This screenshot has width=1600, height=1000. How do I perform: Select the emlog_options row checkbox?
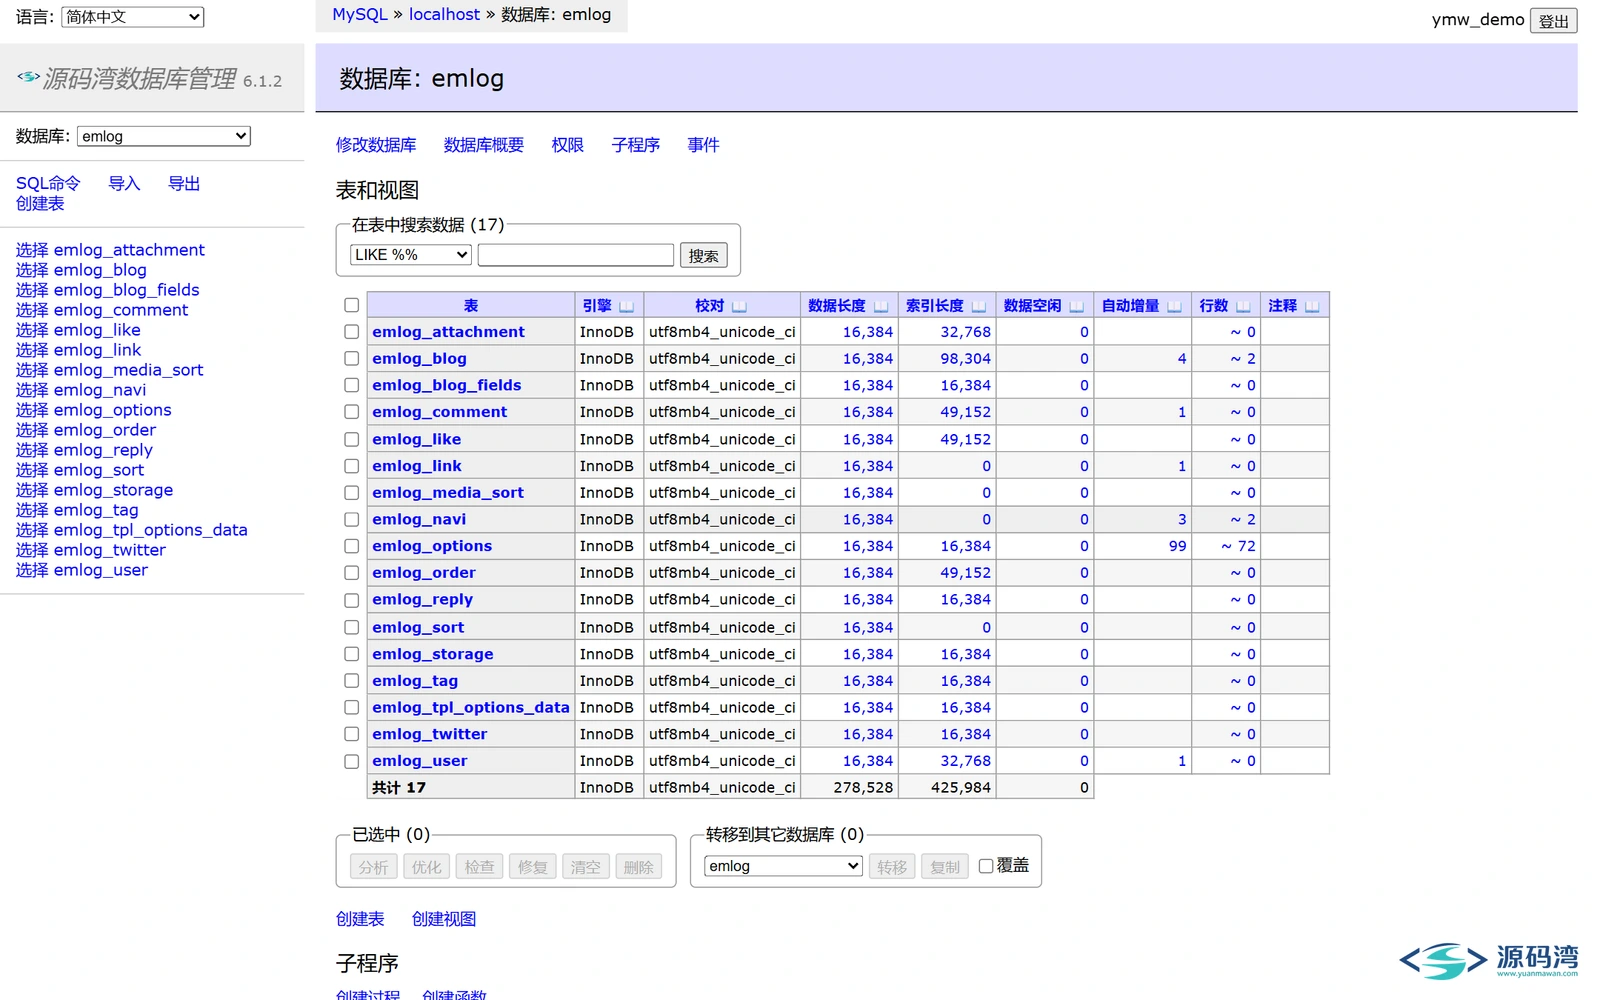[x=352, y=546]
